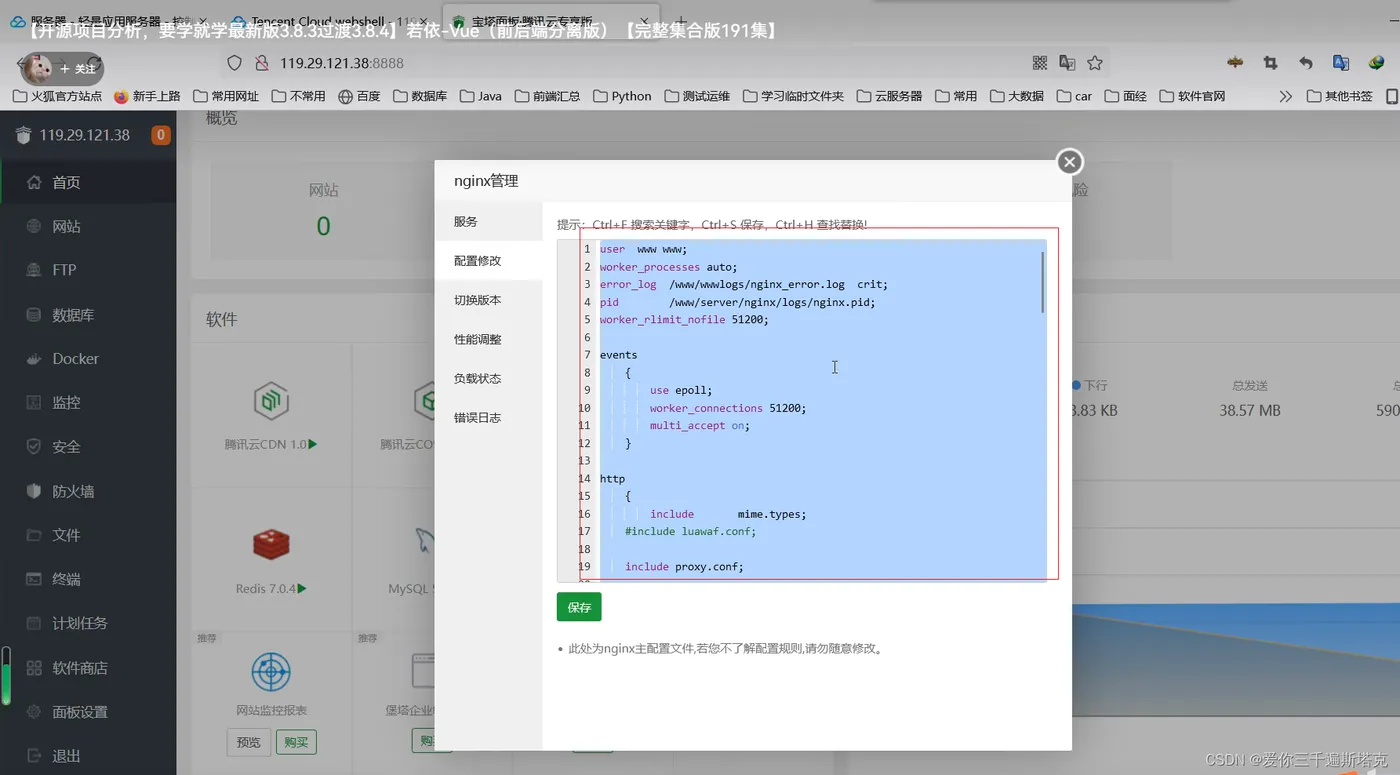Open 终端 via its terminal icon
Viewport: 1400px width, 775px height.
(x=34, y=579)
